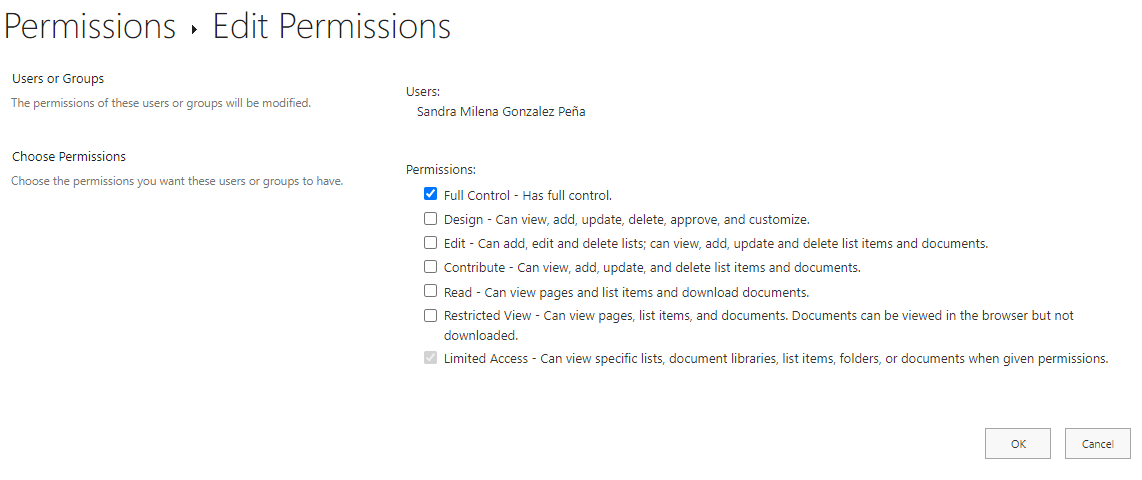The image size is (1142, 480).
Task: Tick the Edit permission checkbox
Action: pyautogui.click(x=430, y=243)
